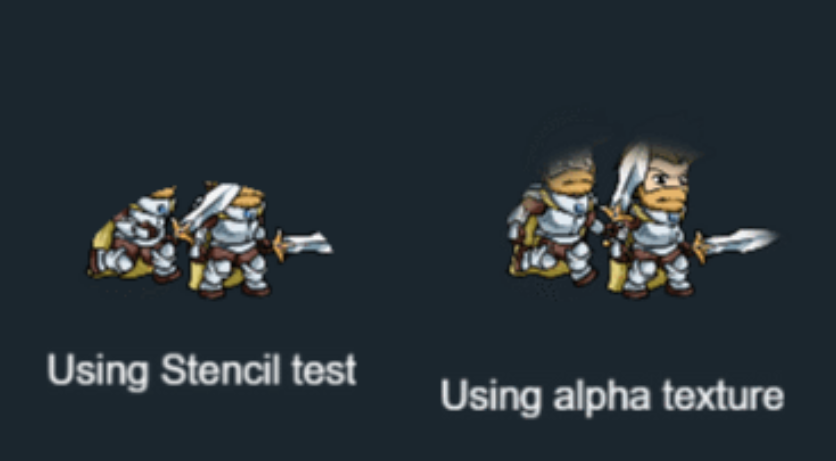836x461 pixels.
Task: Click the sword blade in alpha sprite
Action: pyautogui.click(x=742, y=241)
